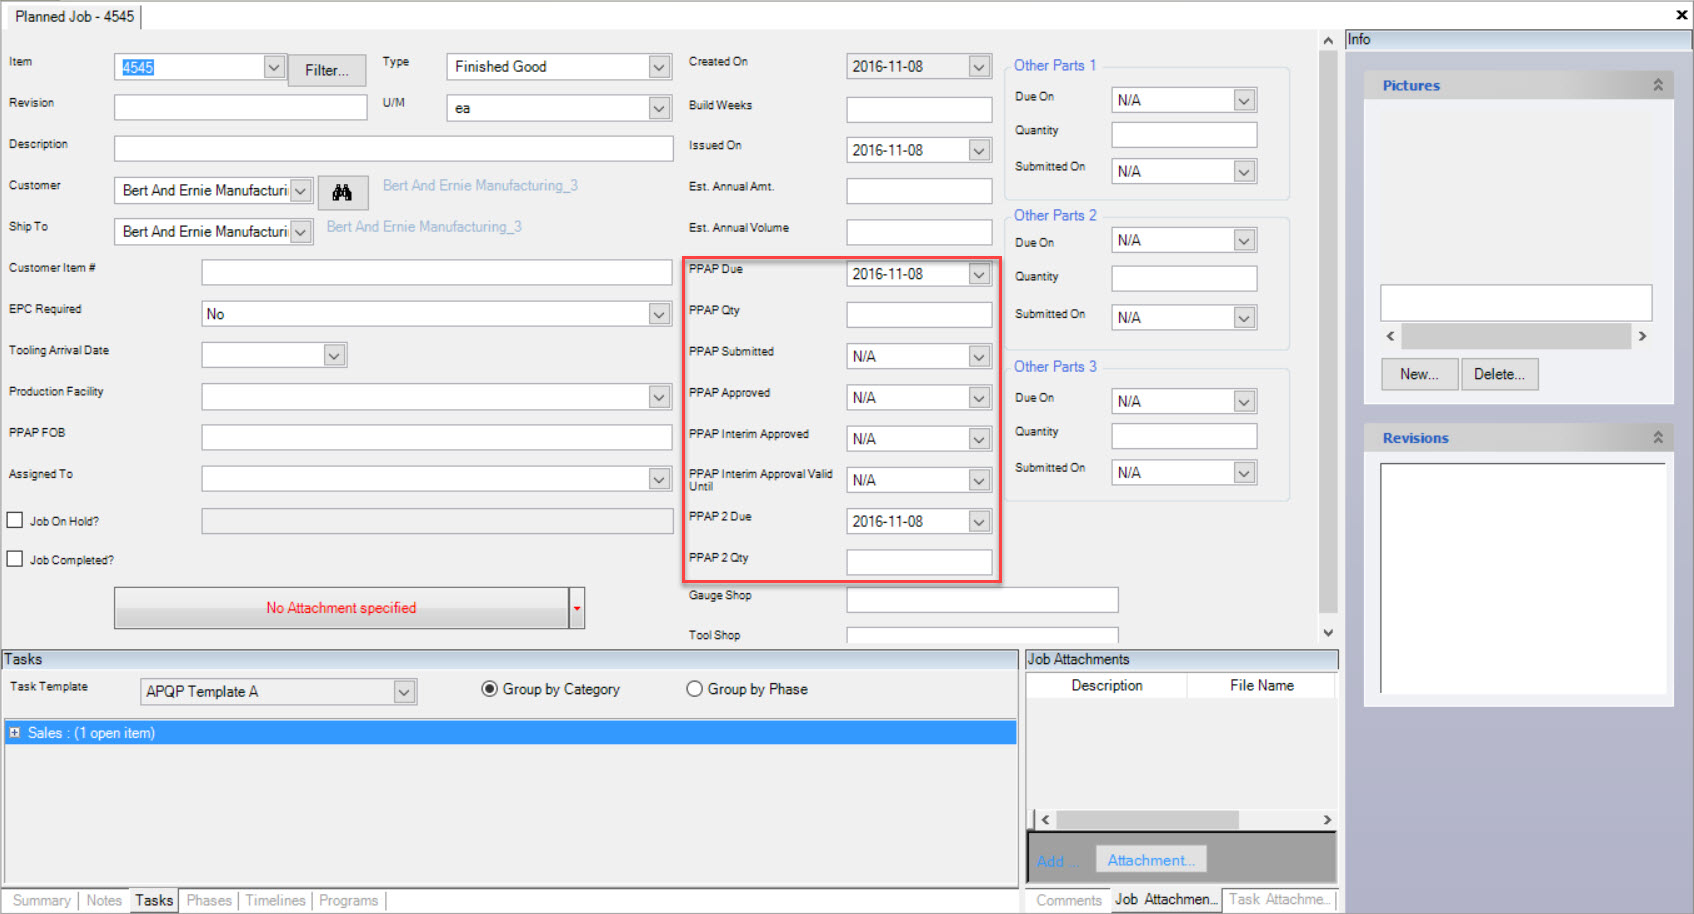
Task: Switch to the Summary tab
Action: tap(41, 900)
